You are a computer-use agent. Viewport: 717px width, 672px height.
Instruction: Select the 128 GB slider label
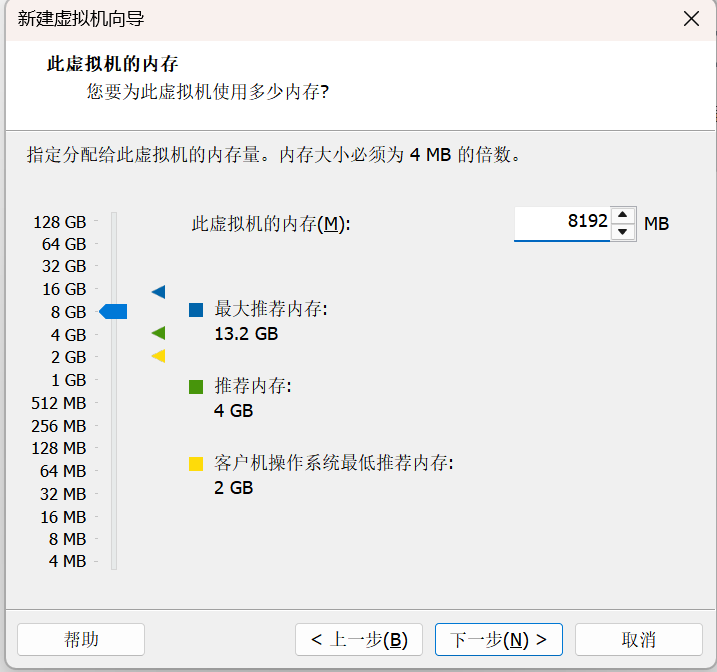60,221
